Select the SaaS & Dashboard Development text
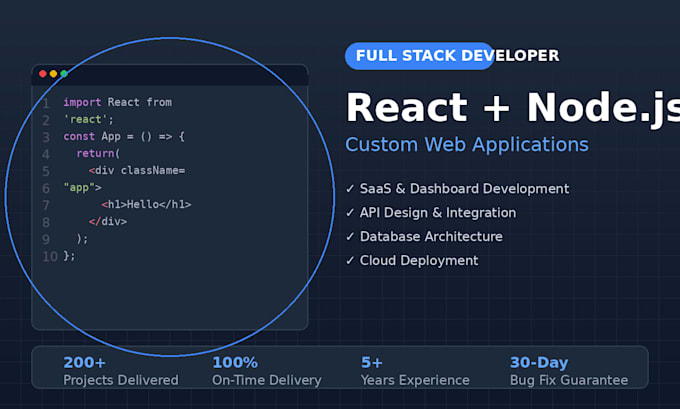The width and height of the screenshot is (680, 409). [x=464, y=189]
